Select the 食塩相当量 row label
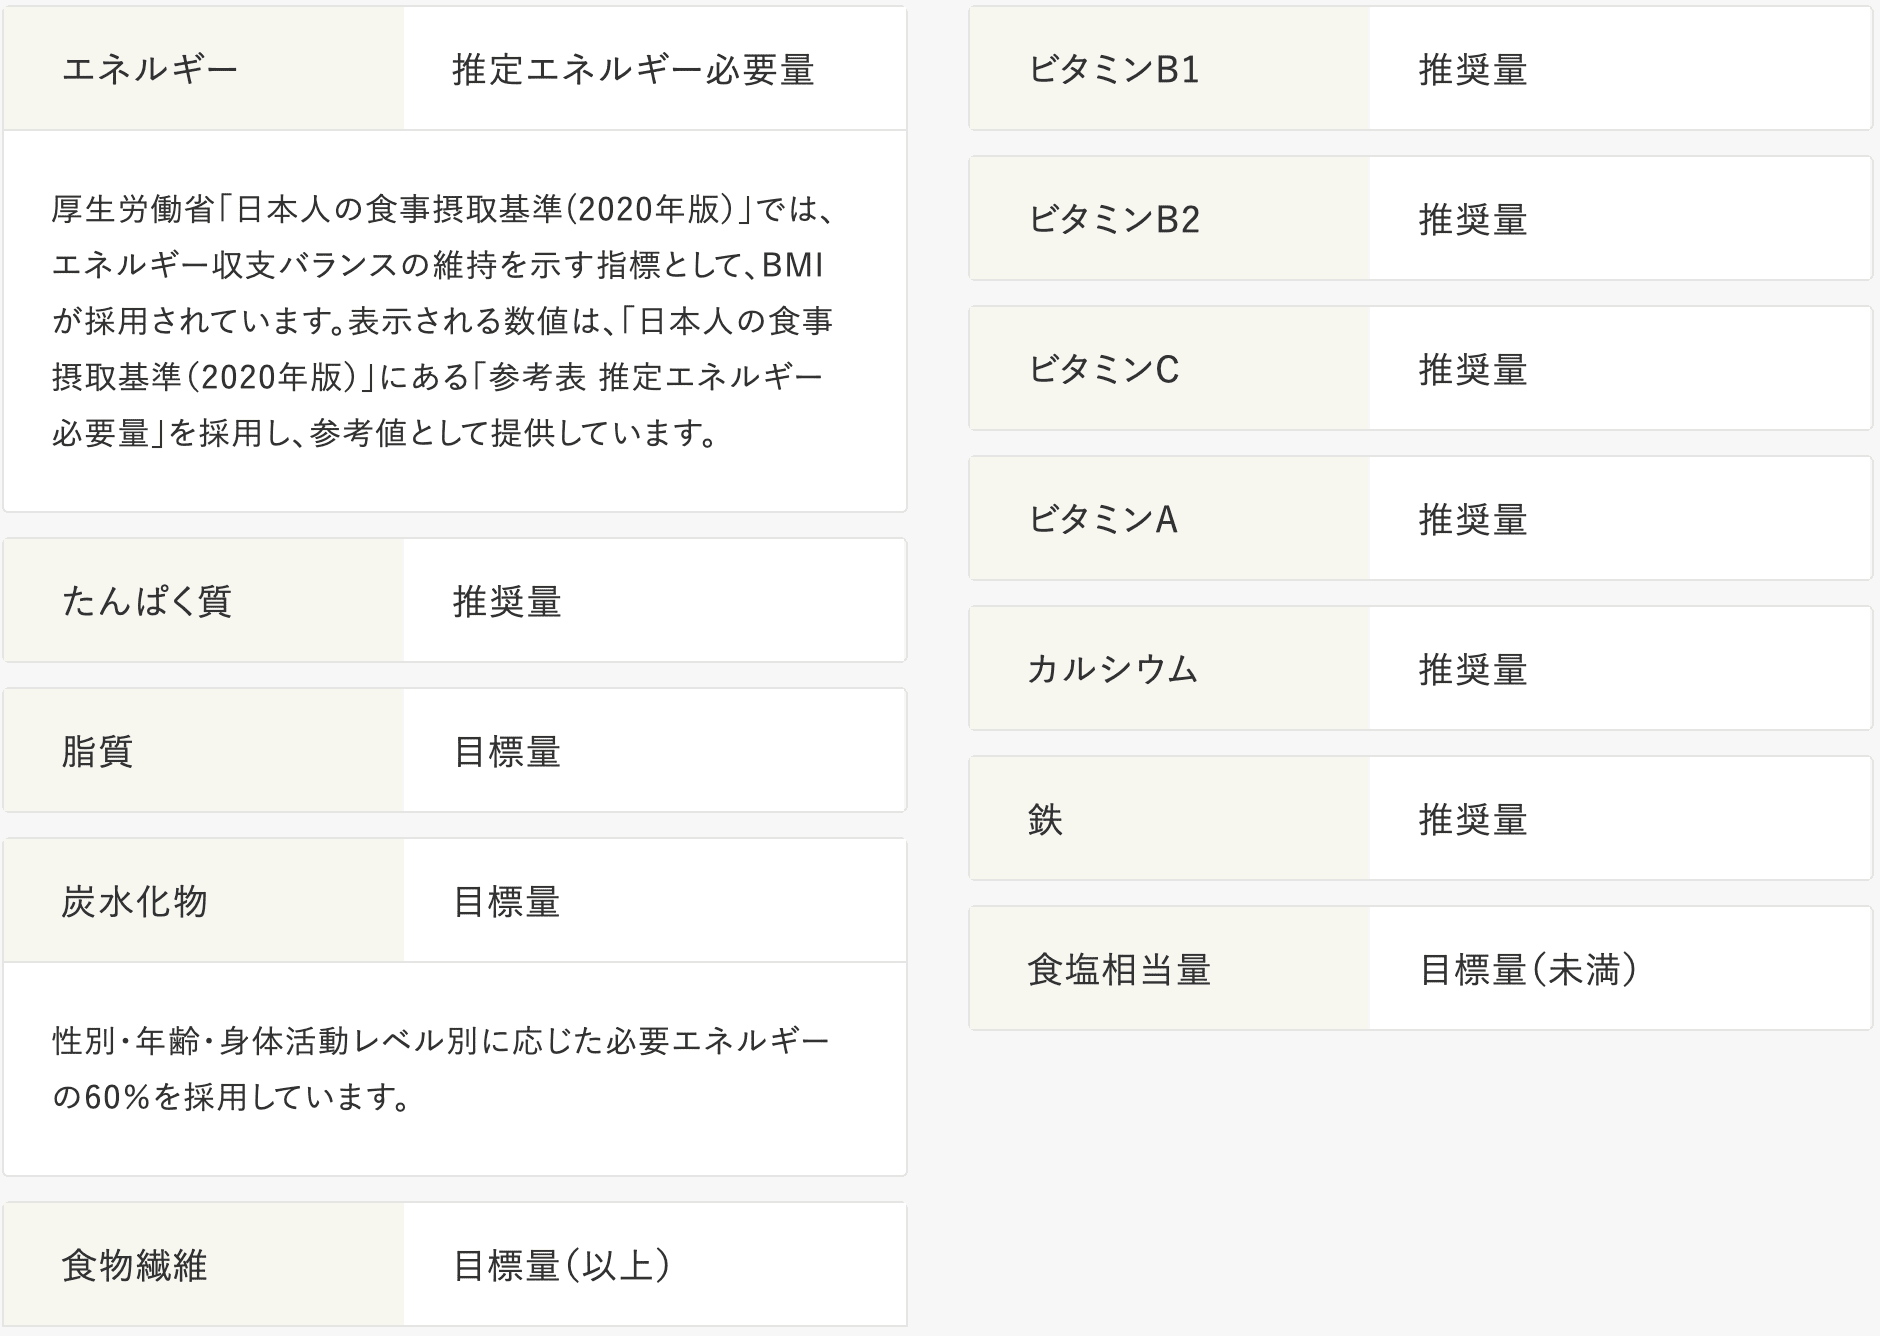 [x=1119, y=969]
